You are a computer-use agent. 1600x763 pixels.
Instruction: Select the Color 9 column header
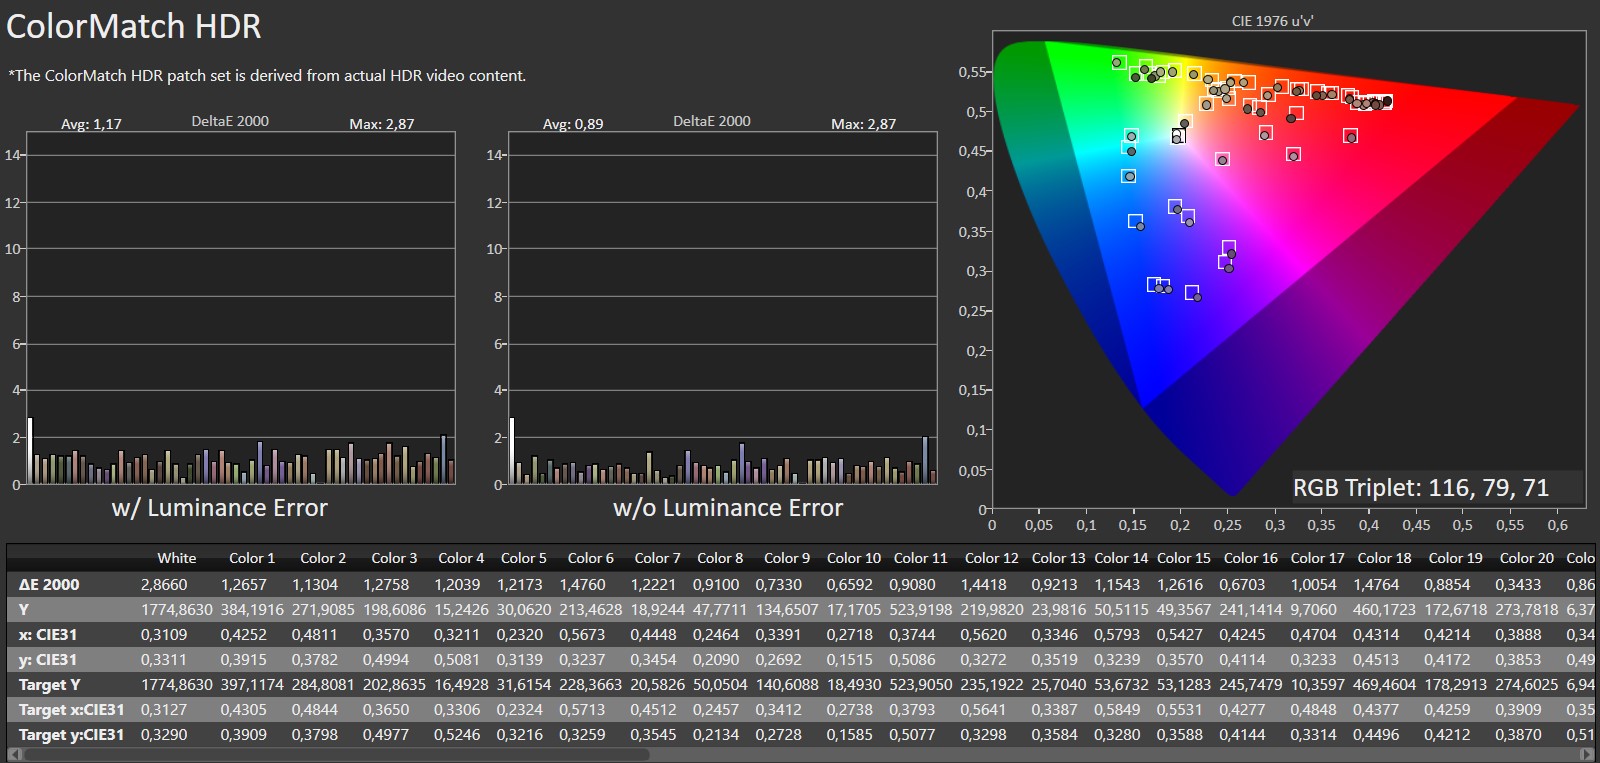tap(786, 558)
